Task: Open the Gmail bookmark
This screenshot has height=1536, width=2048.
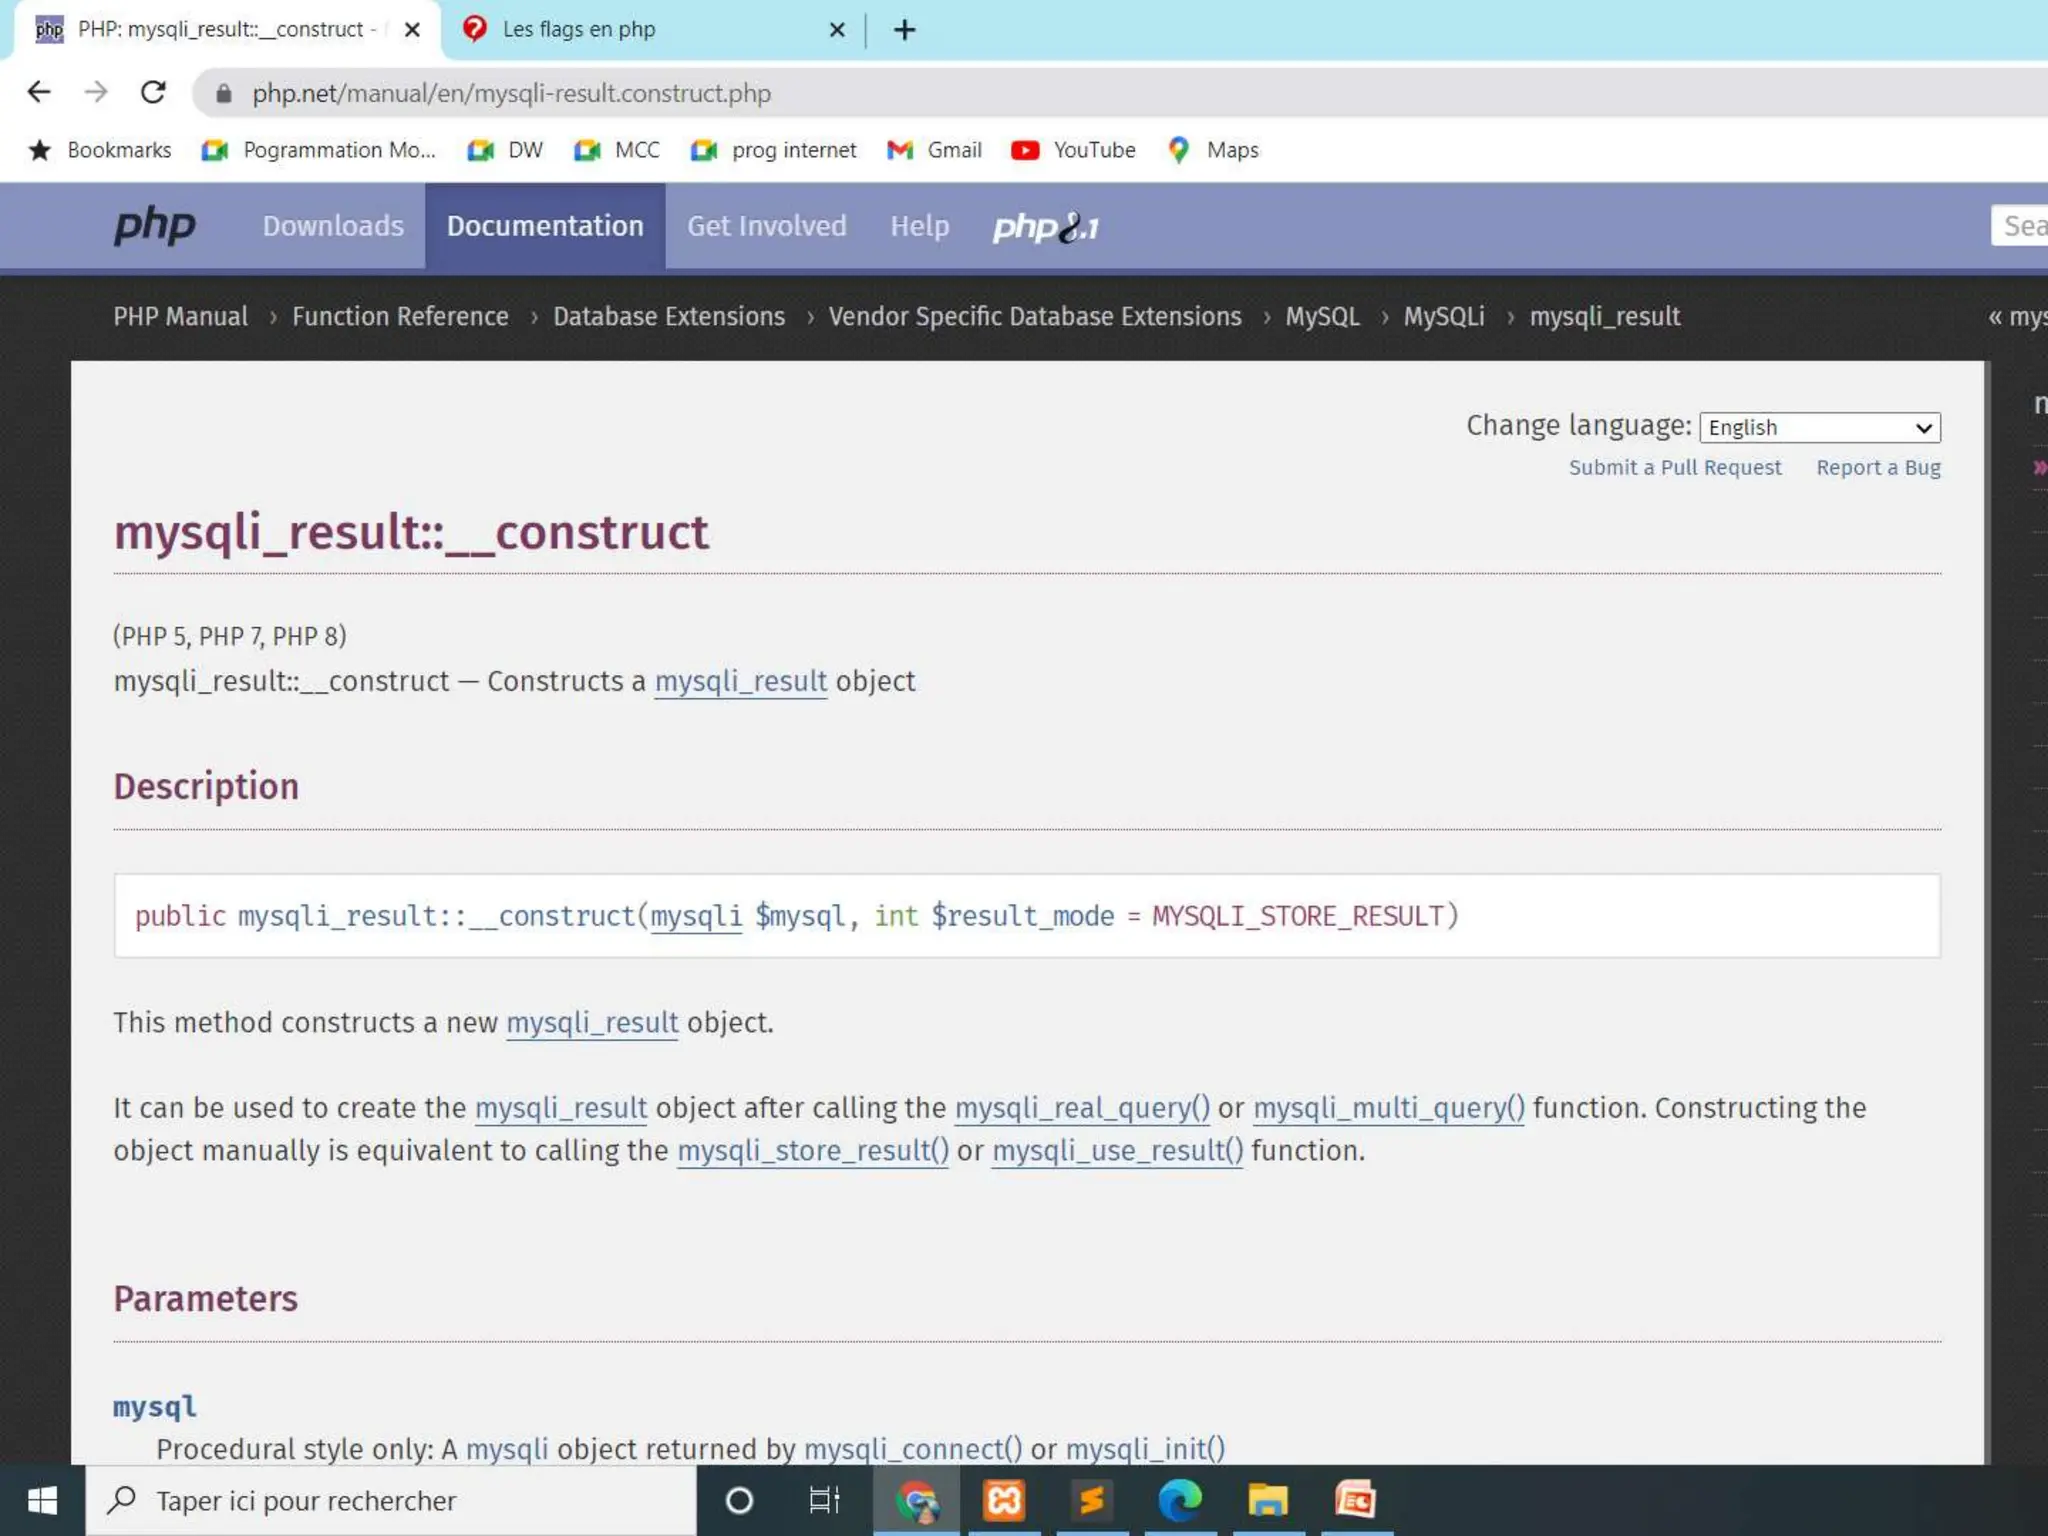Action: coord(934,150)
